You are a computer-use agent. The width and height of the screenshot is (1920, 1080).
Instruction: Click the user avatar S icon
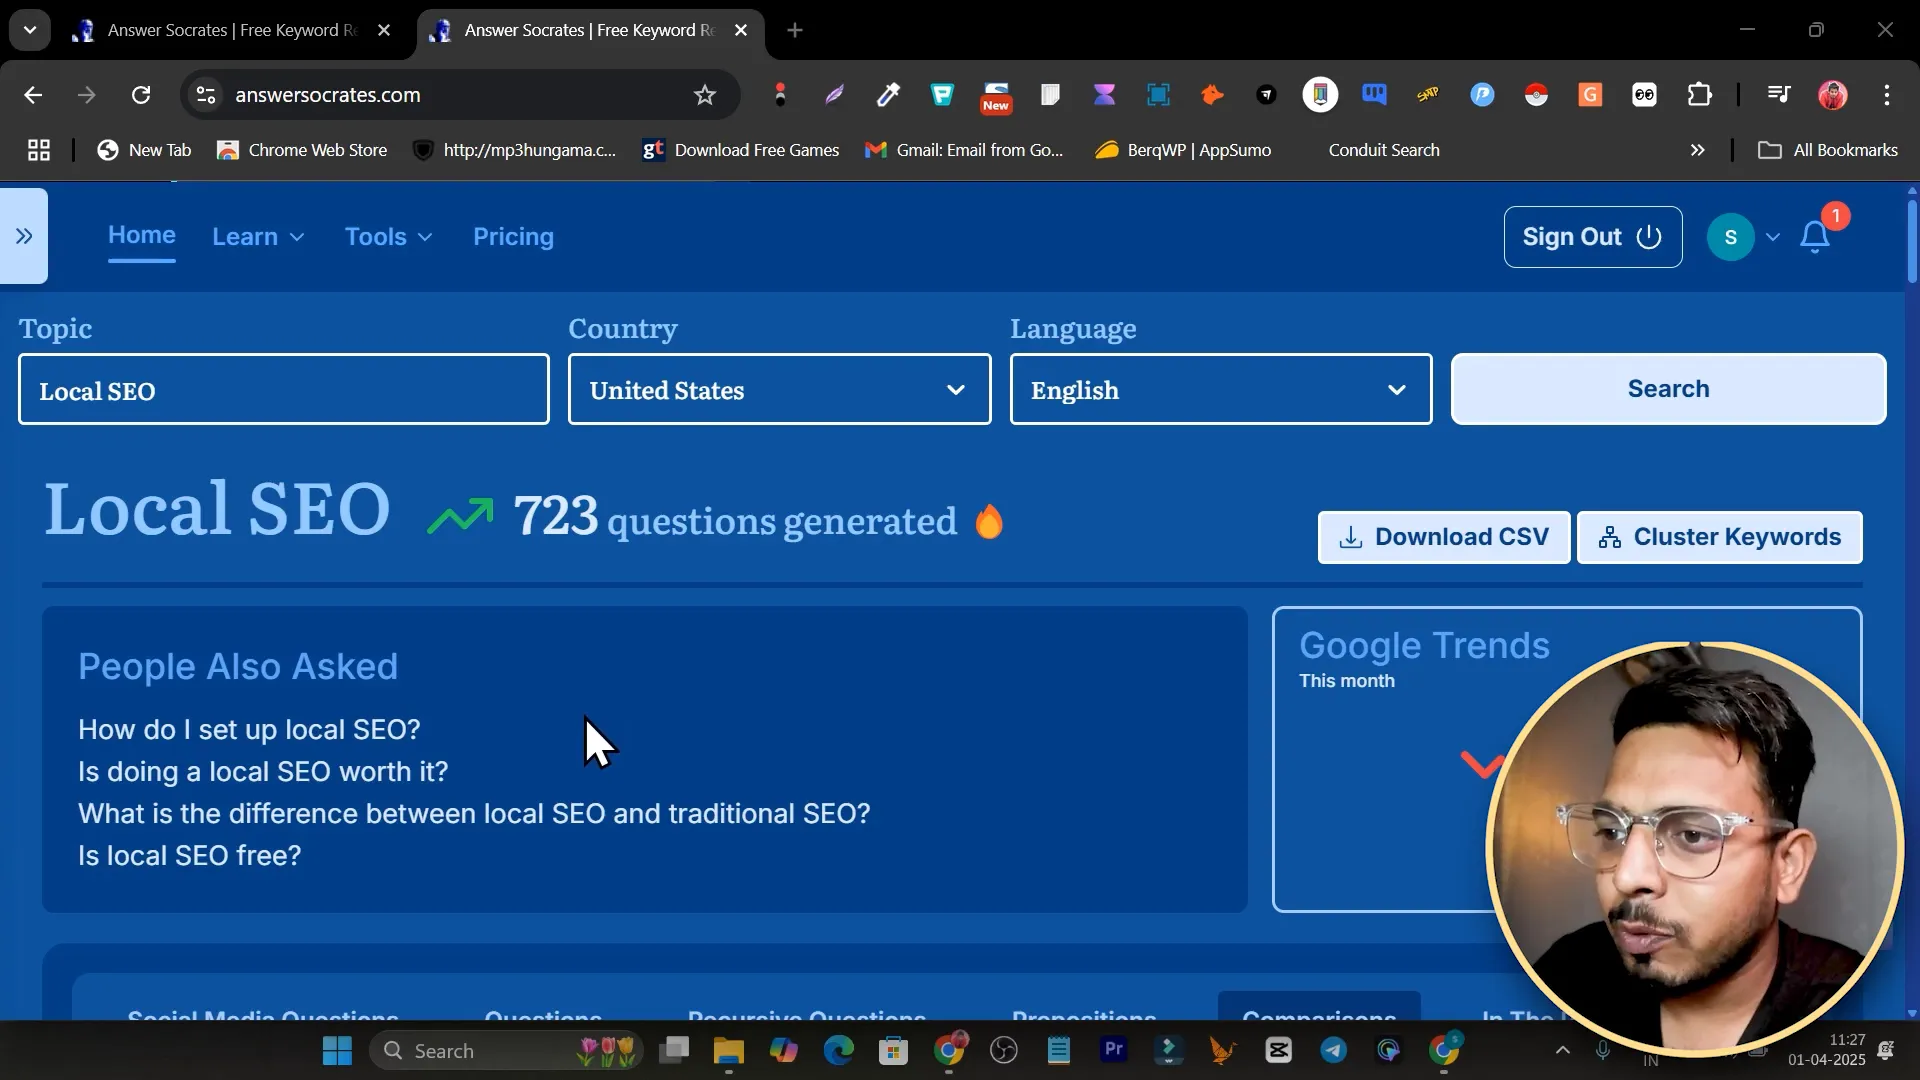(x=1730, y=237)
